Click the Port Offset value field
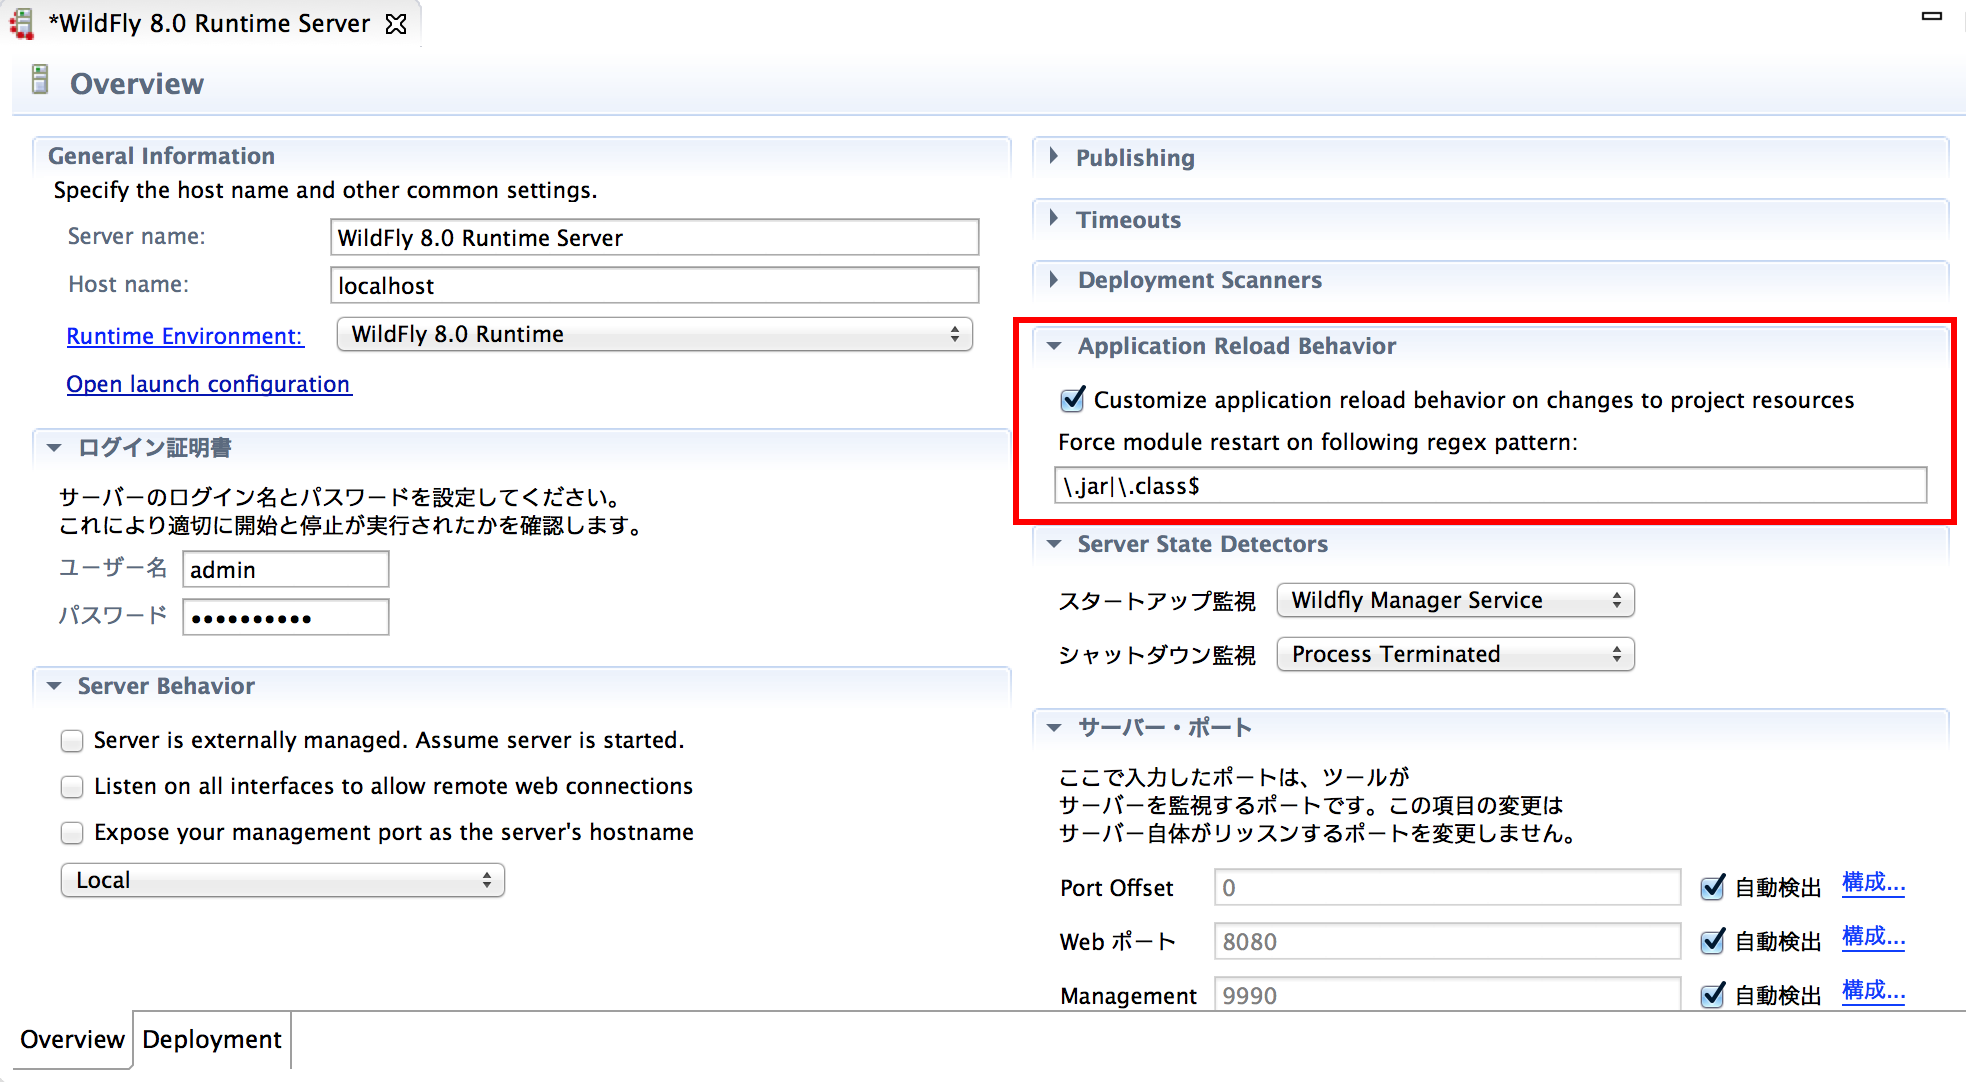 1447,887
